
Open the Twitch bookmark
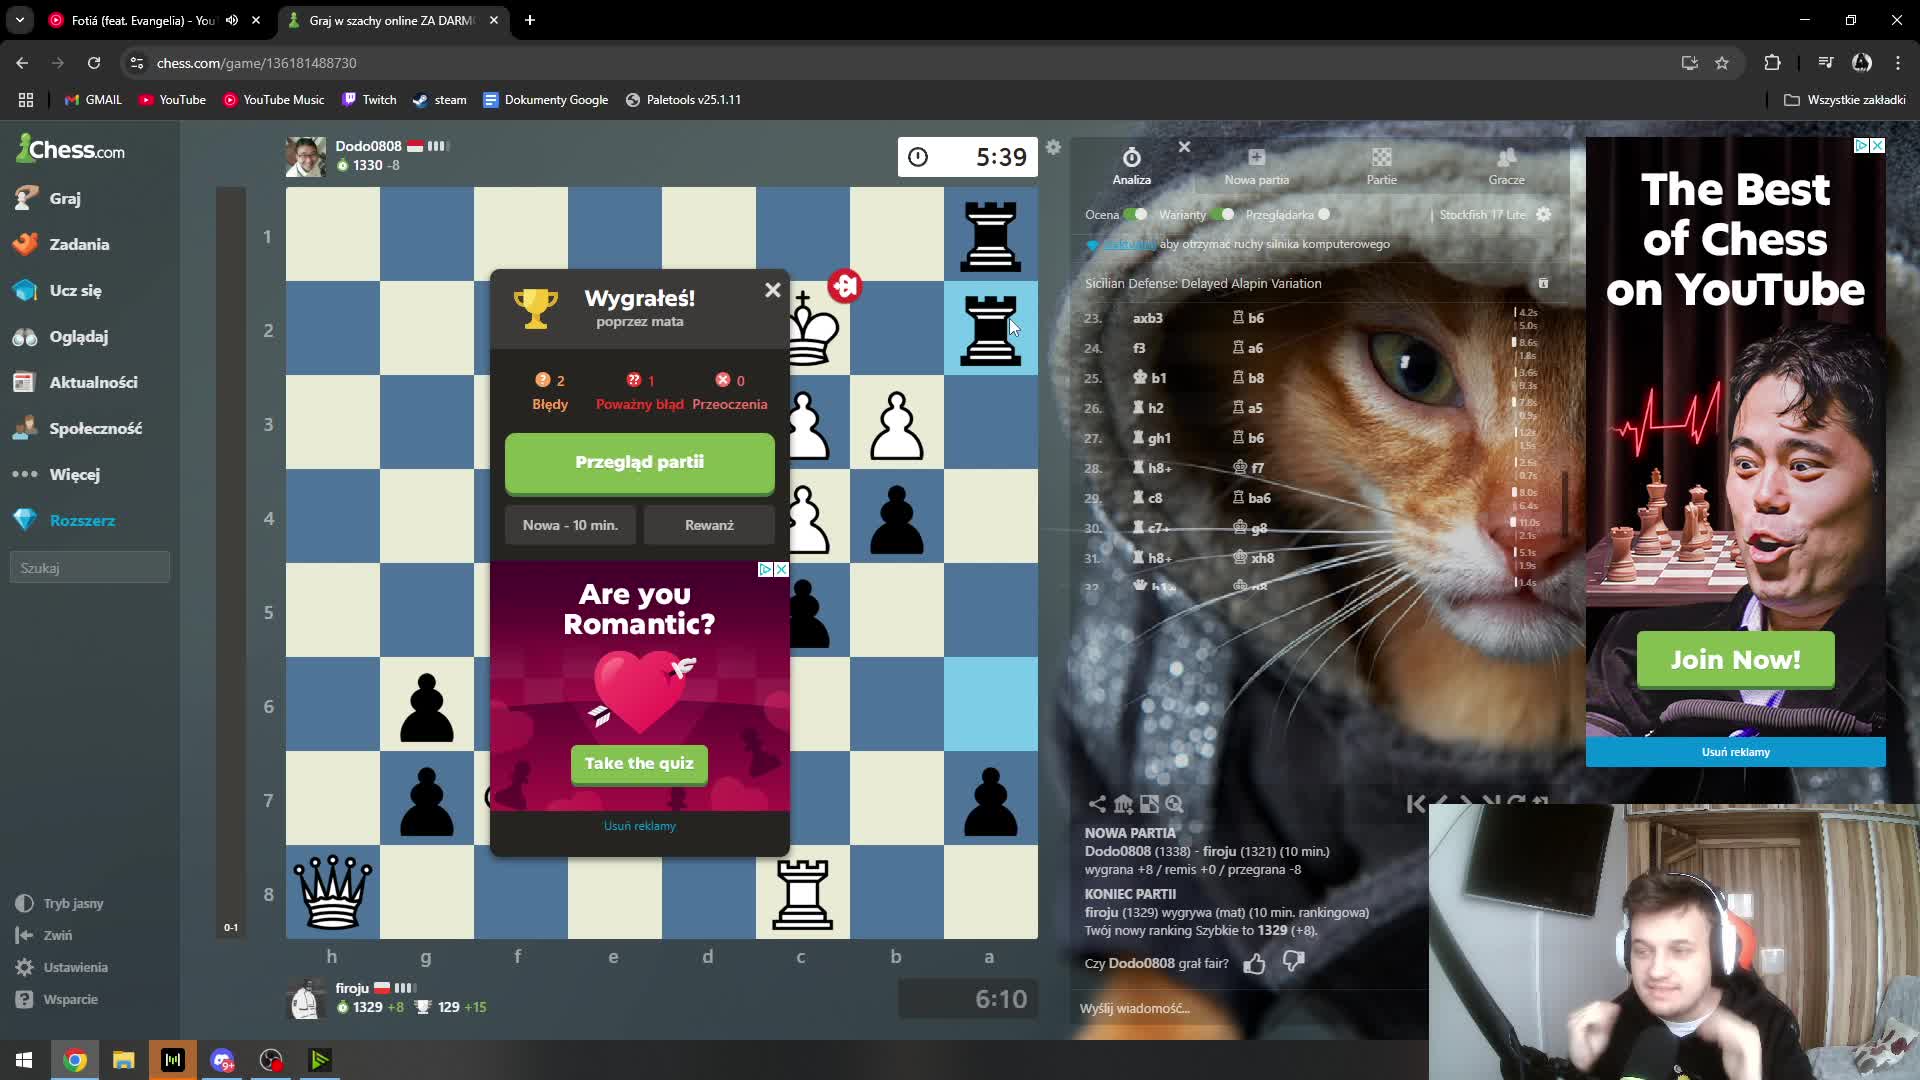coord(369,100)
